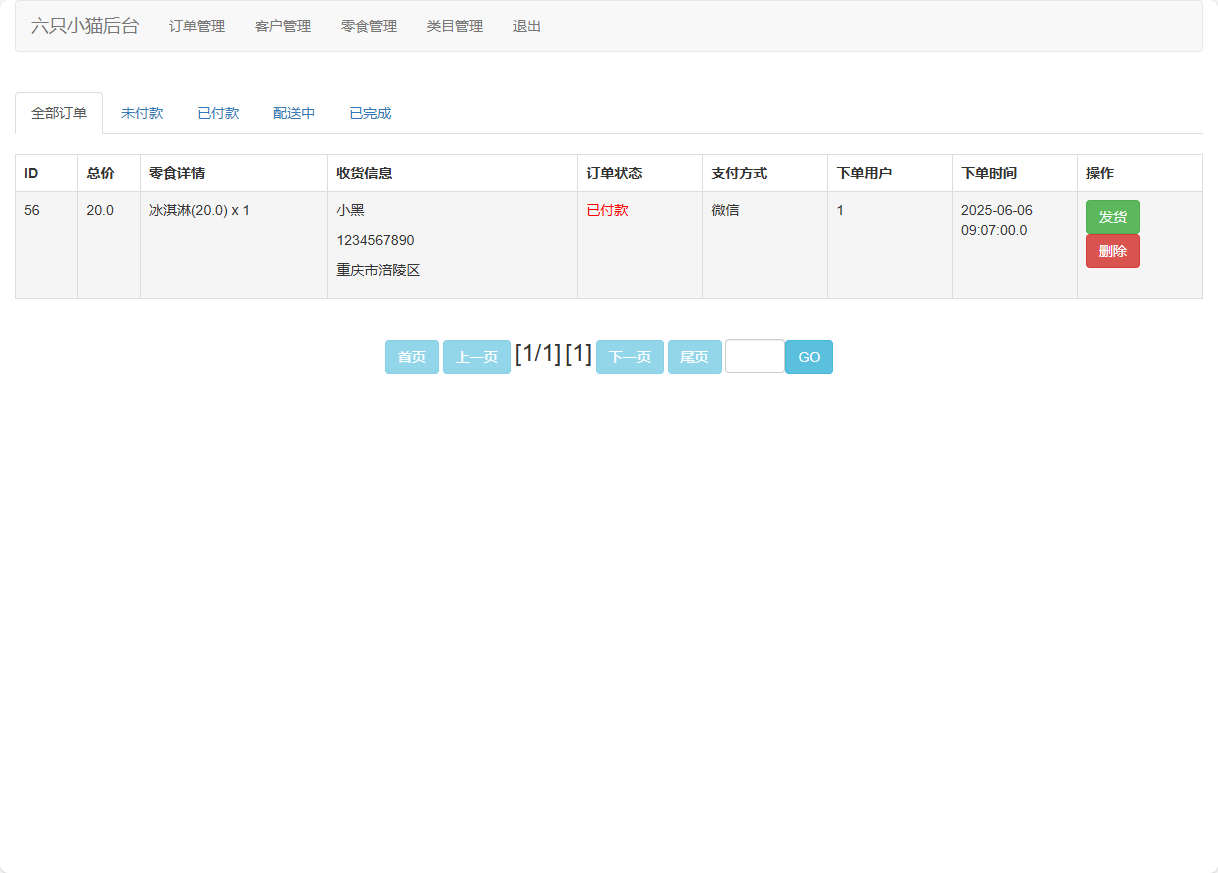Open the 客户管理 customer management page
The height and width of the screenshot is (873, 1218).
[x=282, y=27]
